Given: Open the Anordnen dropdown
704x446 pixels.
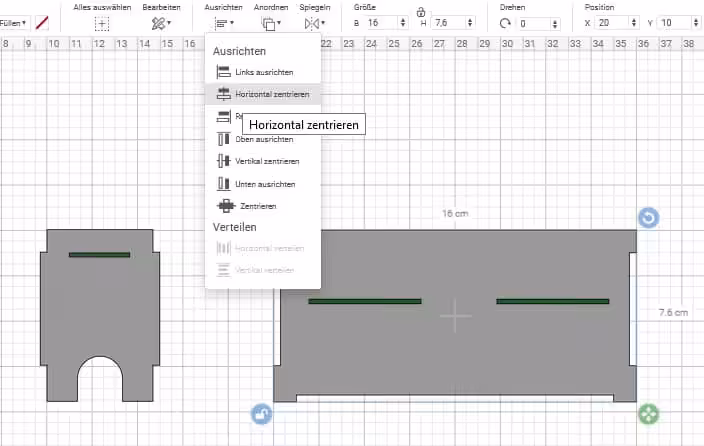Looking at the screenshot, I should 271,22.
